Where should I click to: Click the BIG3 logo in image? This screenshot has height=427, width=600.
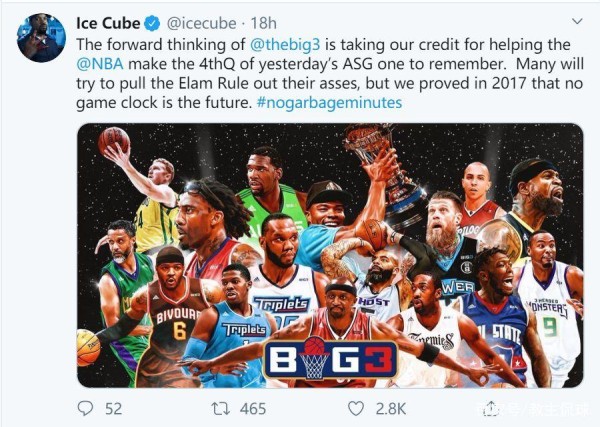[331, 360]
